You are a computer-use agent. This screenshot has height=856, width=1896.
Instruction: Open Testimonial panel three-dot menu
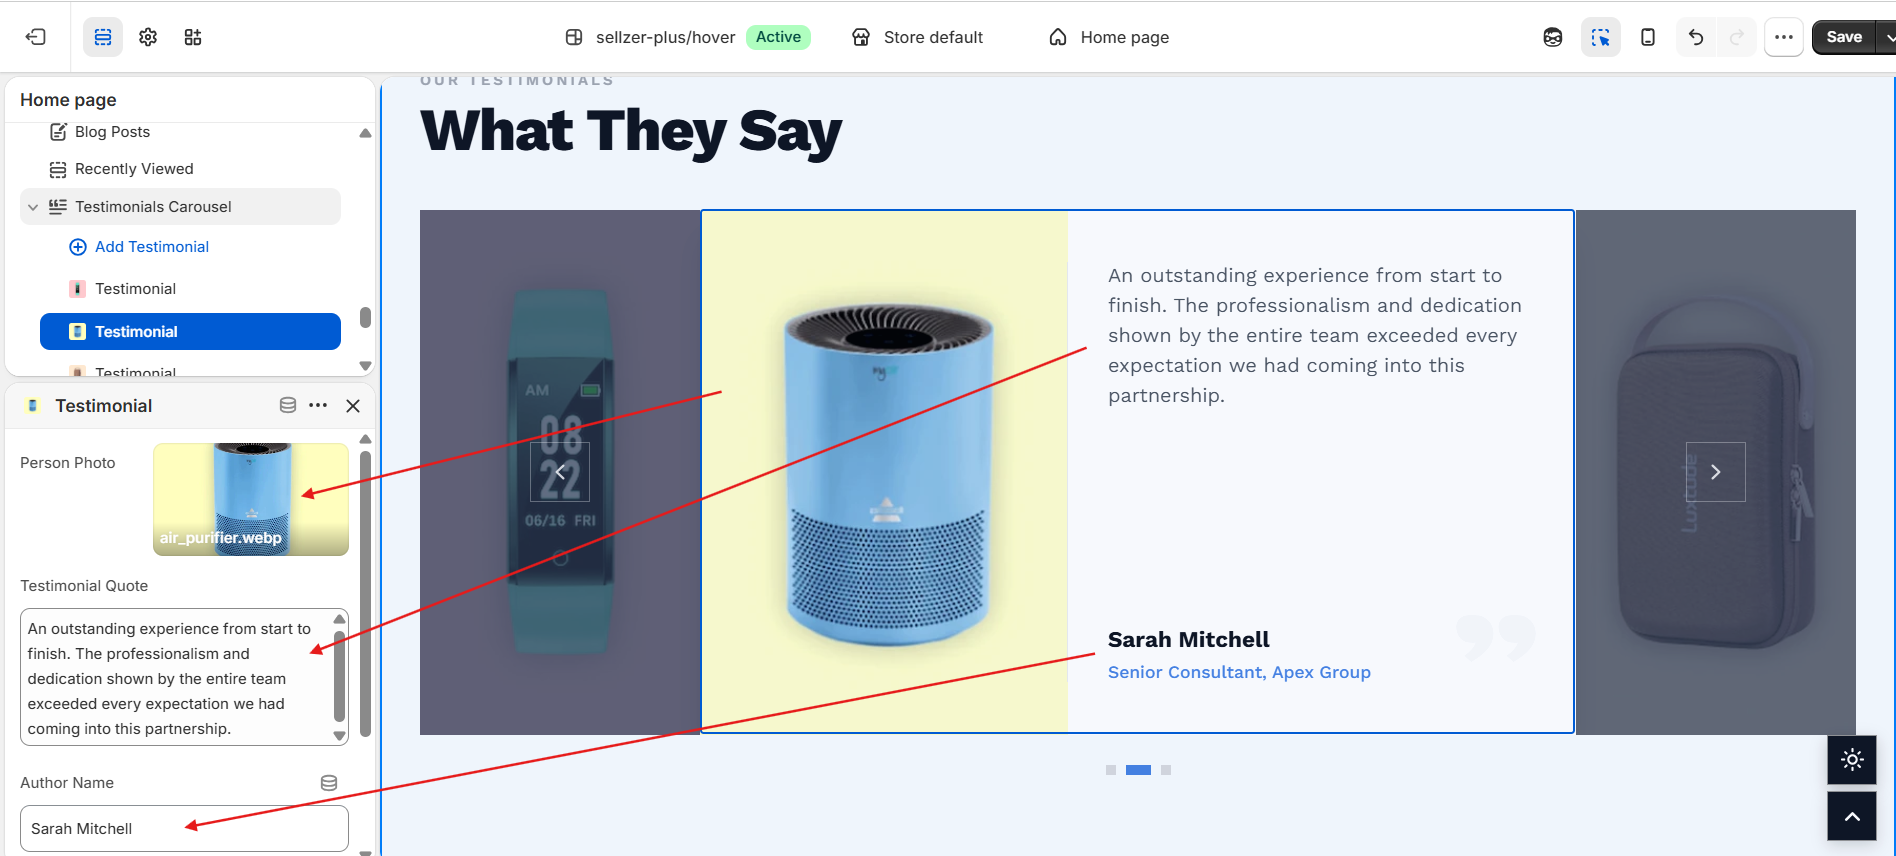click(x=318, y=405)
